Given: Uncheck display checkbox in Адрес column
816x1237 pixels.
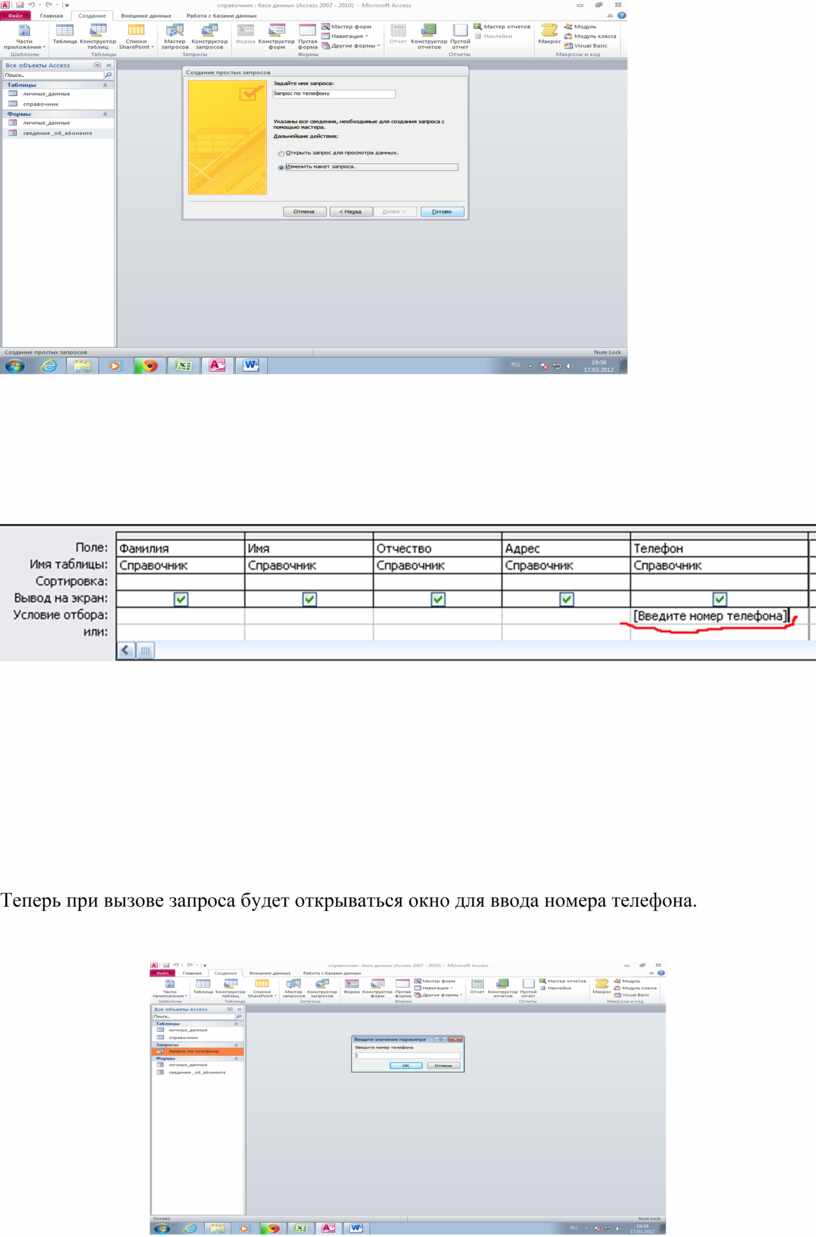Looking at the screenshot, I should [x=566, y=599].
